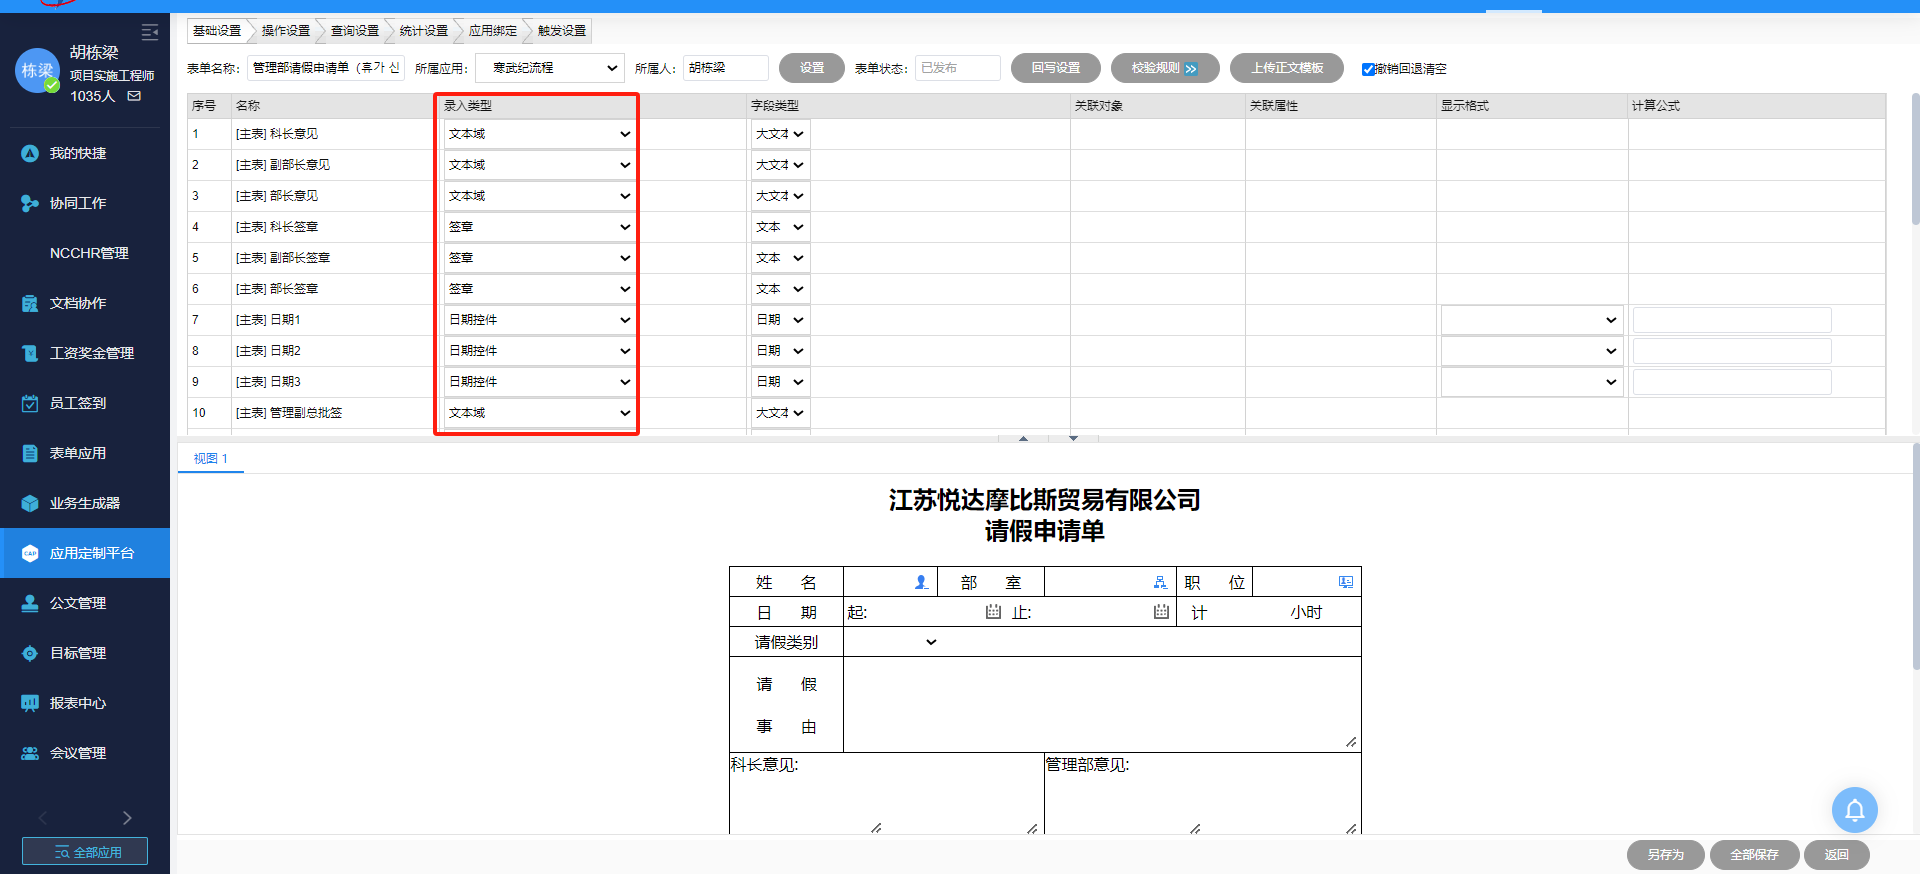1920x874 pixels.
Task: Click the 全部保存 button
Action: [x=1754, y=855]
